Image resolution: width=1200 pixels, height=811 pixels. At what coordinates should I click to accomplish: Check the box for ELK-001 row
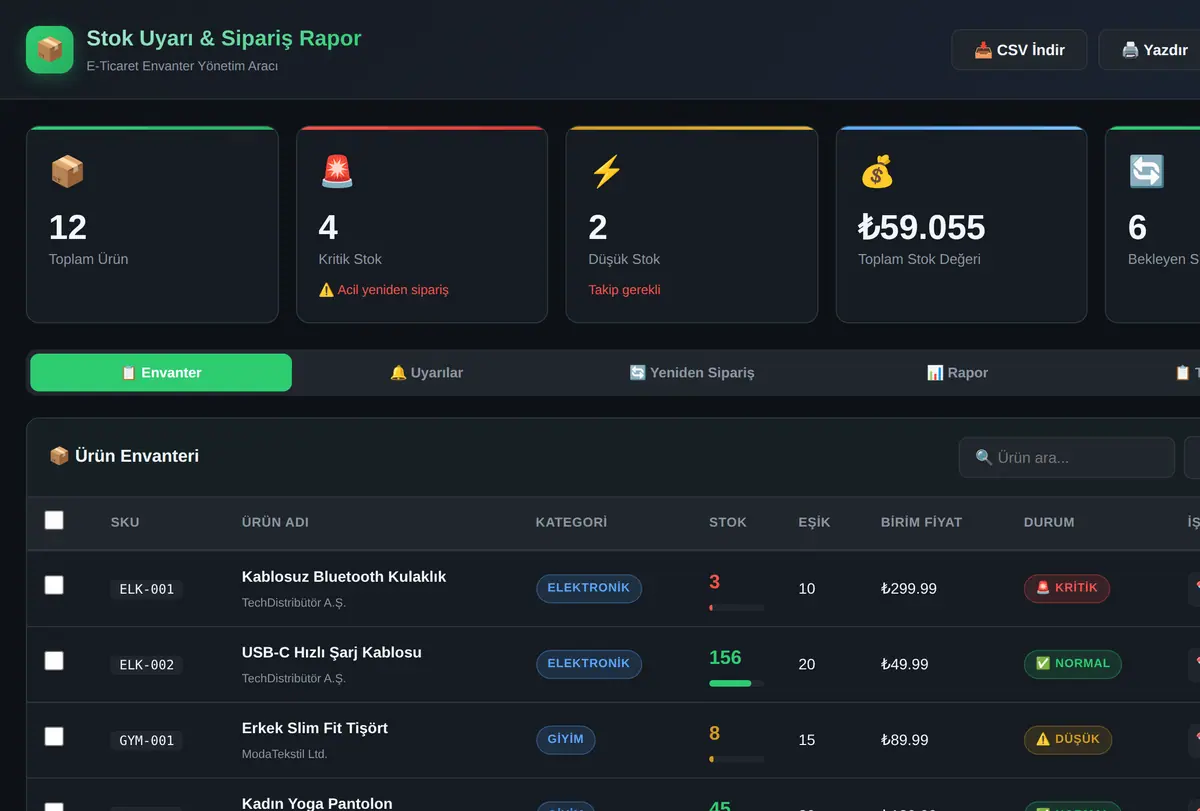tap(54, 585)
